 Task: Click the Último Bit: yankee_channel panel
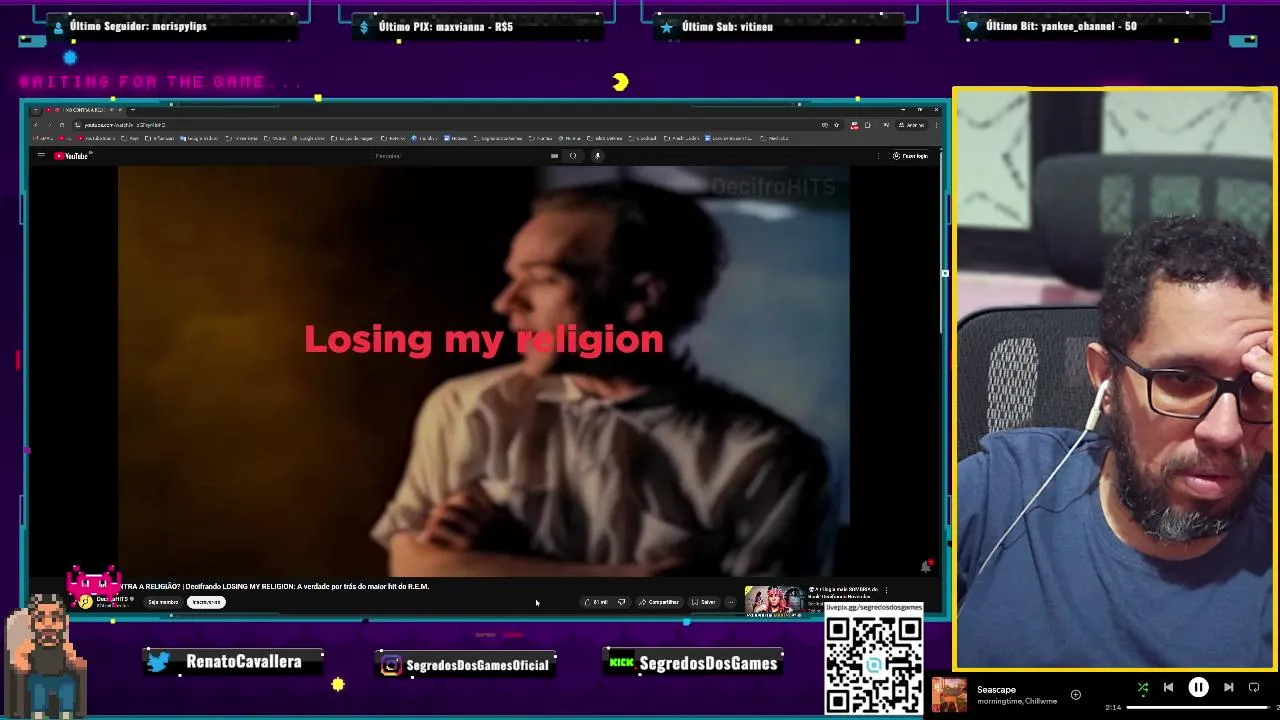(x=1087, y=27)
